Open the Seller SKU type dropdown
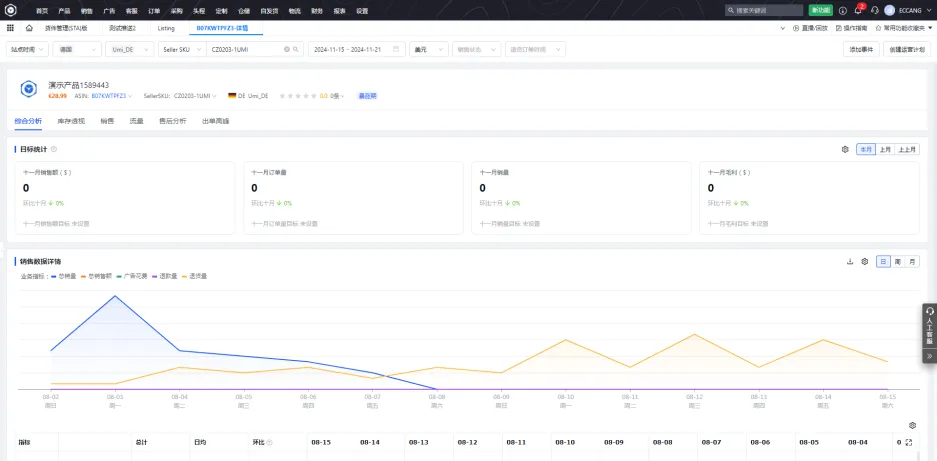This screenshot has width=937, height=461. tap(182, 50)
